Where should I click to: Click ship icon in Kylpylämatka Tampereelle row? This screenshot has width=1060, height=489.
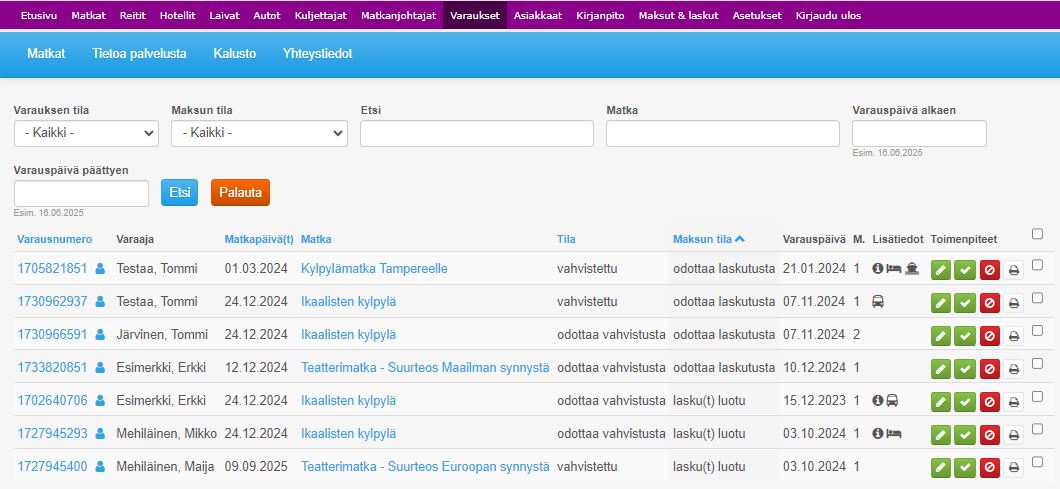coord(911,268)
